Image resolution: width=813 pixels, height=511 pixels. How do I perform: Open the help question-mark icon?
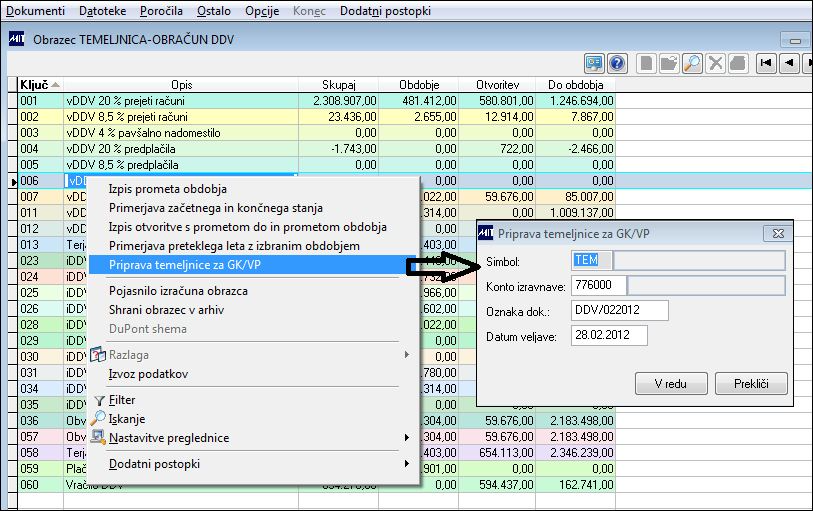[616, 63]
